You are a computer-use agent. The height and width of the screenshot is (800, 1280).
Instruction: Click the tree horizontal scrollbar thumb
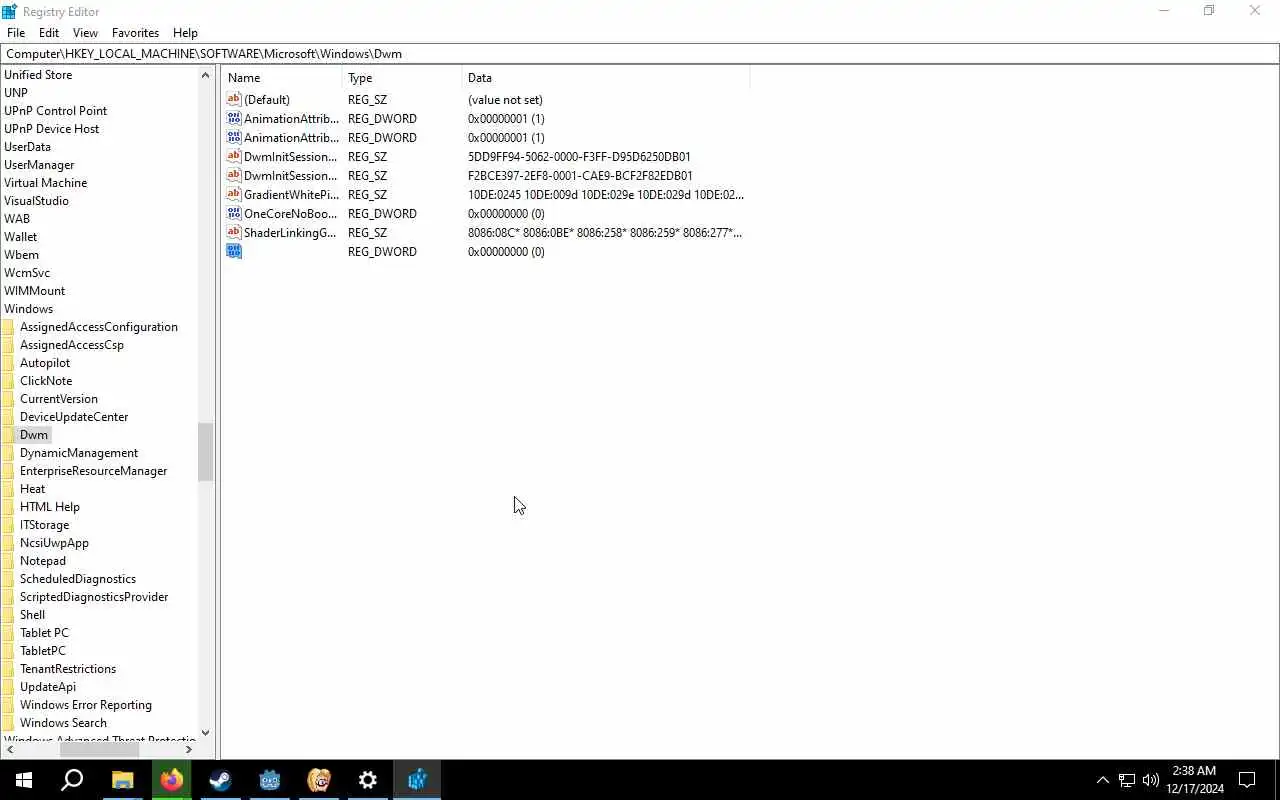[x=100, y=749]
